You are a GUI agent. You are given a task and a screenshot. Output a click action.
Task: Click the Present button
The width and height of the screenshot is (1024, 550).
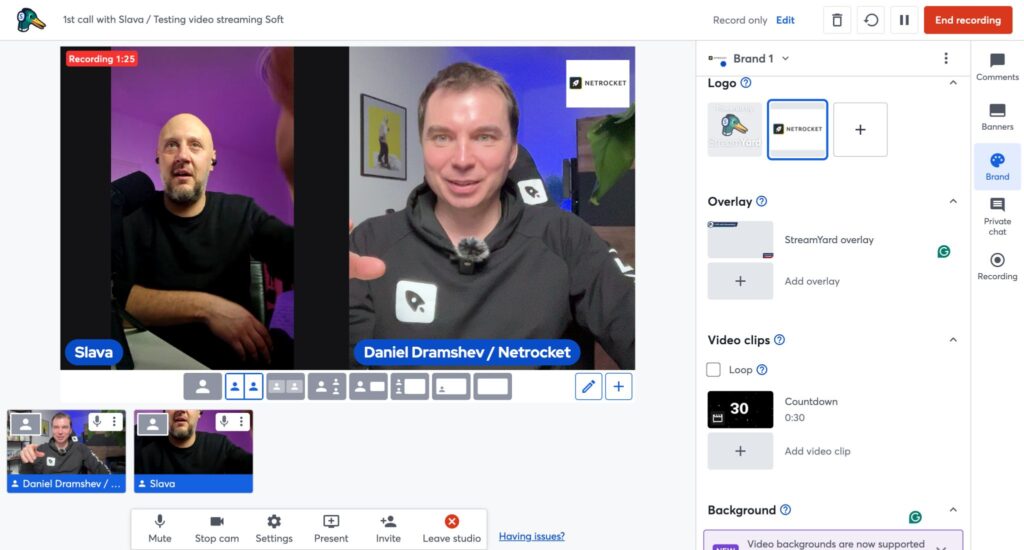tap(331, 528)
